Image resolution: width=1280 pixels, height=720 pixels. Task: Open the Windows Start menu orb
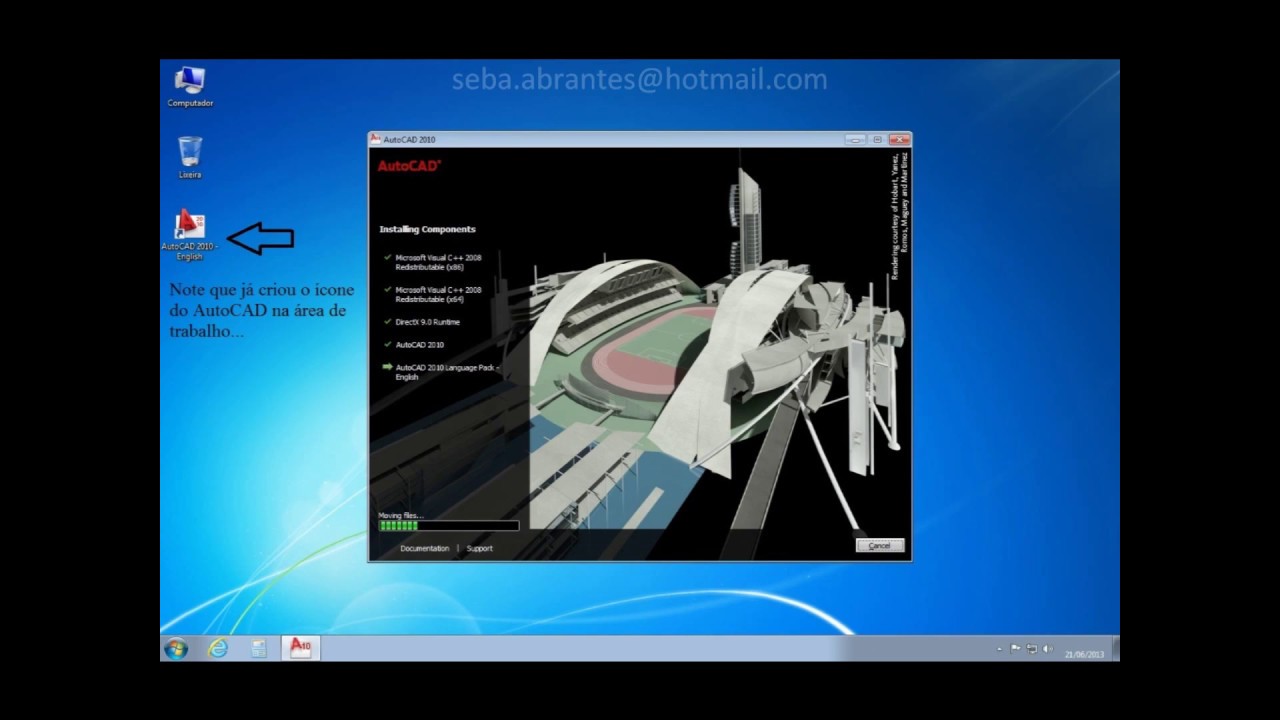click(x=176, y=648)
